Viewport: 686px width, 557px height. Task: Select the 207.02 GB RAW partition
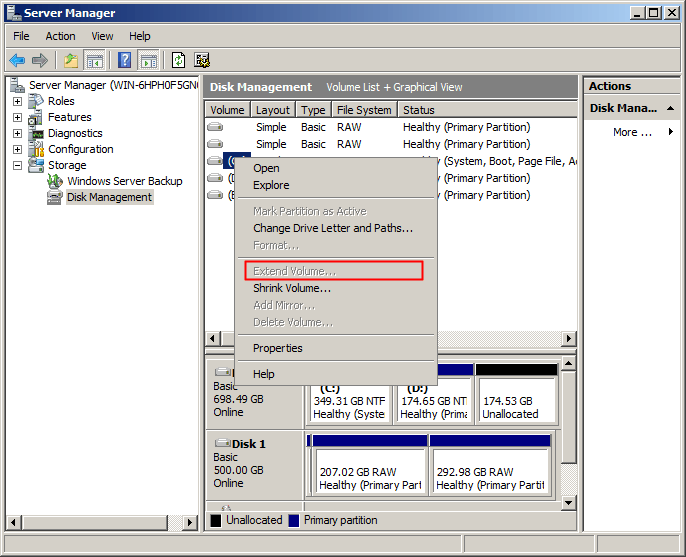click(x=370, y=465)
